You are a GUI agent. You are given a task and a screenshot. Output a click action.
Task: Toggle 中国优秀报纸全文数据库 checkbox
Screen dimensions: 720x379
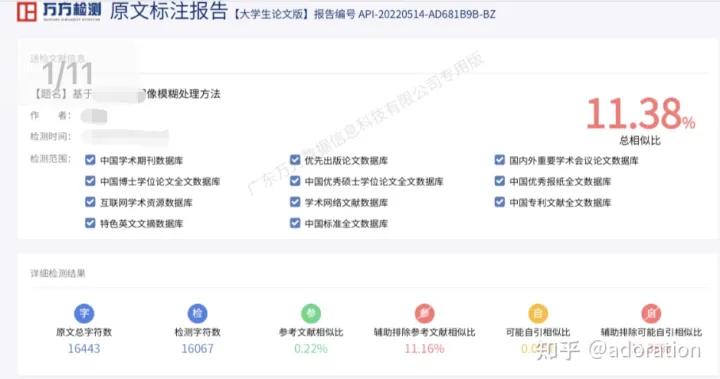coord(500,181)
